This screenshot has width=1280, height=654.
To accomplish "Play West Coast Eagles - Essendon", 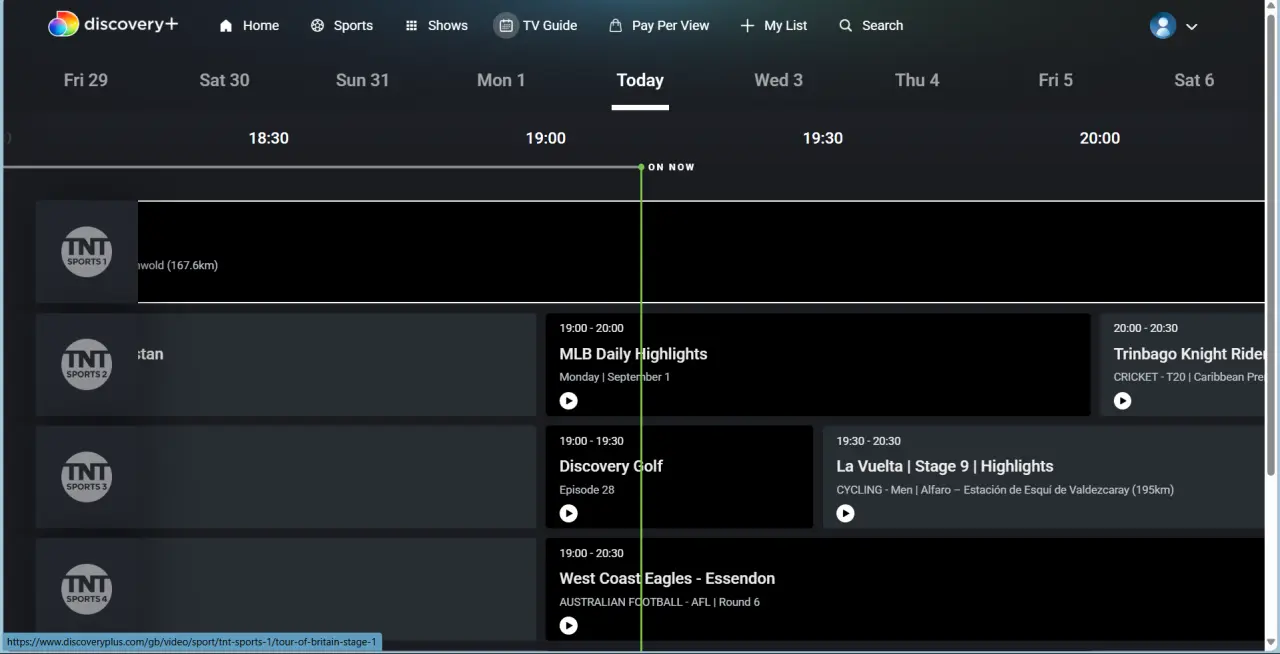I will (569, 626).
